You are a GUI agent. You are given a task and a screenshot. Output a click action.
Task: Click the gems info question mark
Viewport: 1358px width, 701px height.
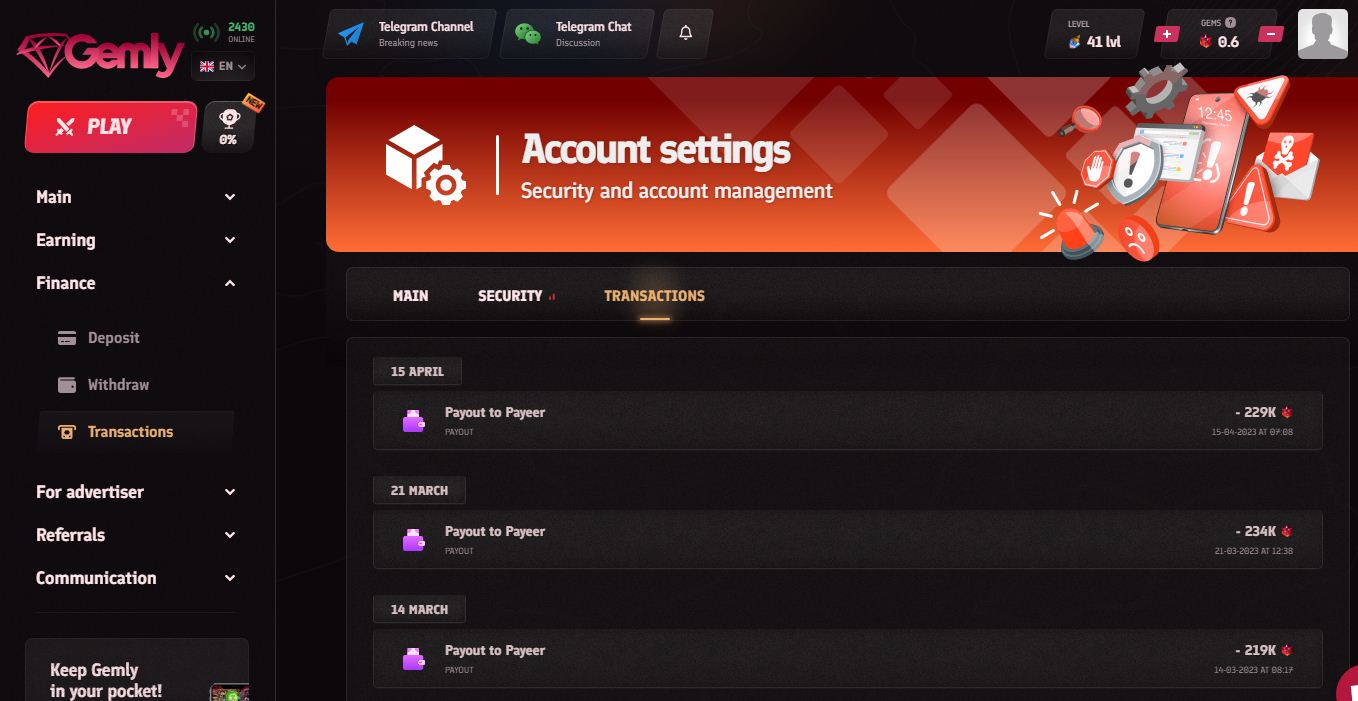1230,22
